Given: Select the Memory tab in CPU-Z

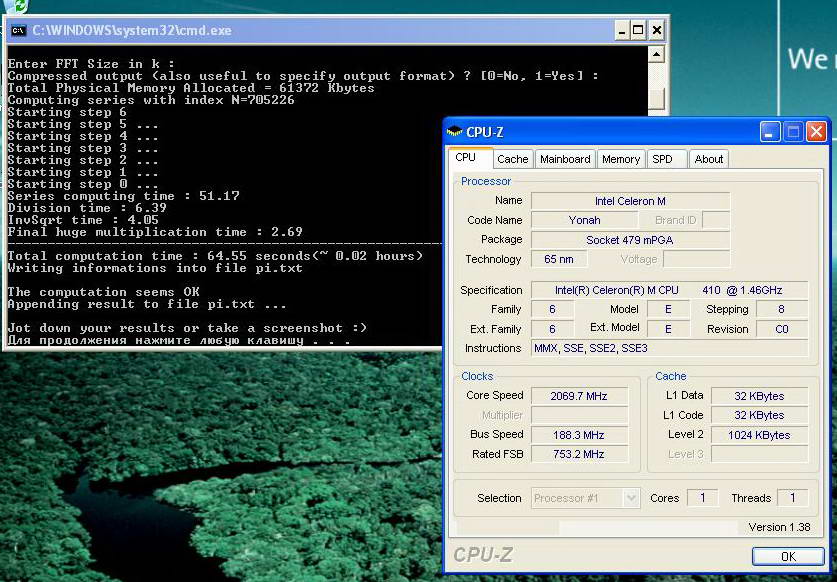Looking at the screenshot, I should coord(621,159).
